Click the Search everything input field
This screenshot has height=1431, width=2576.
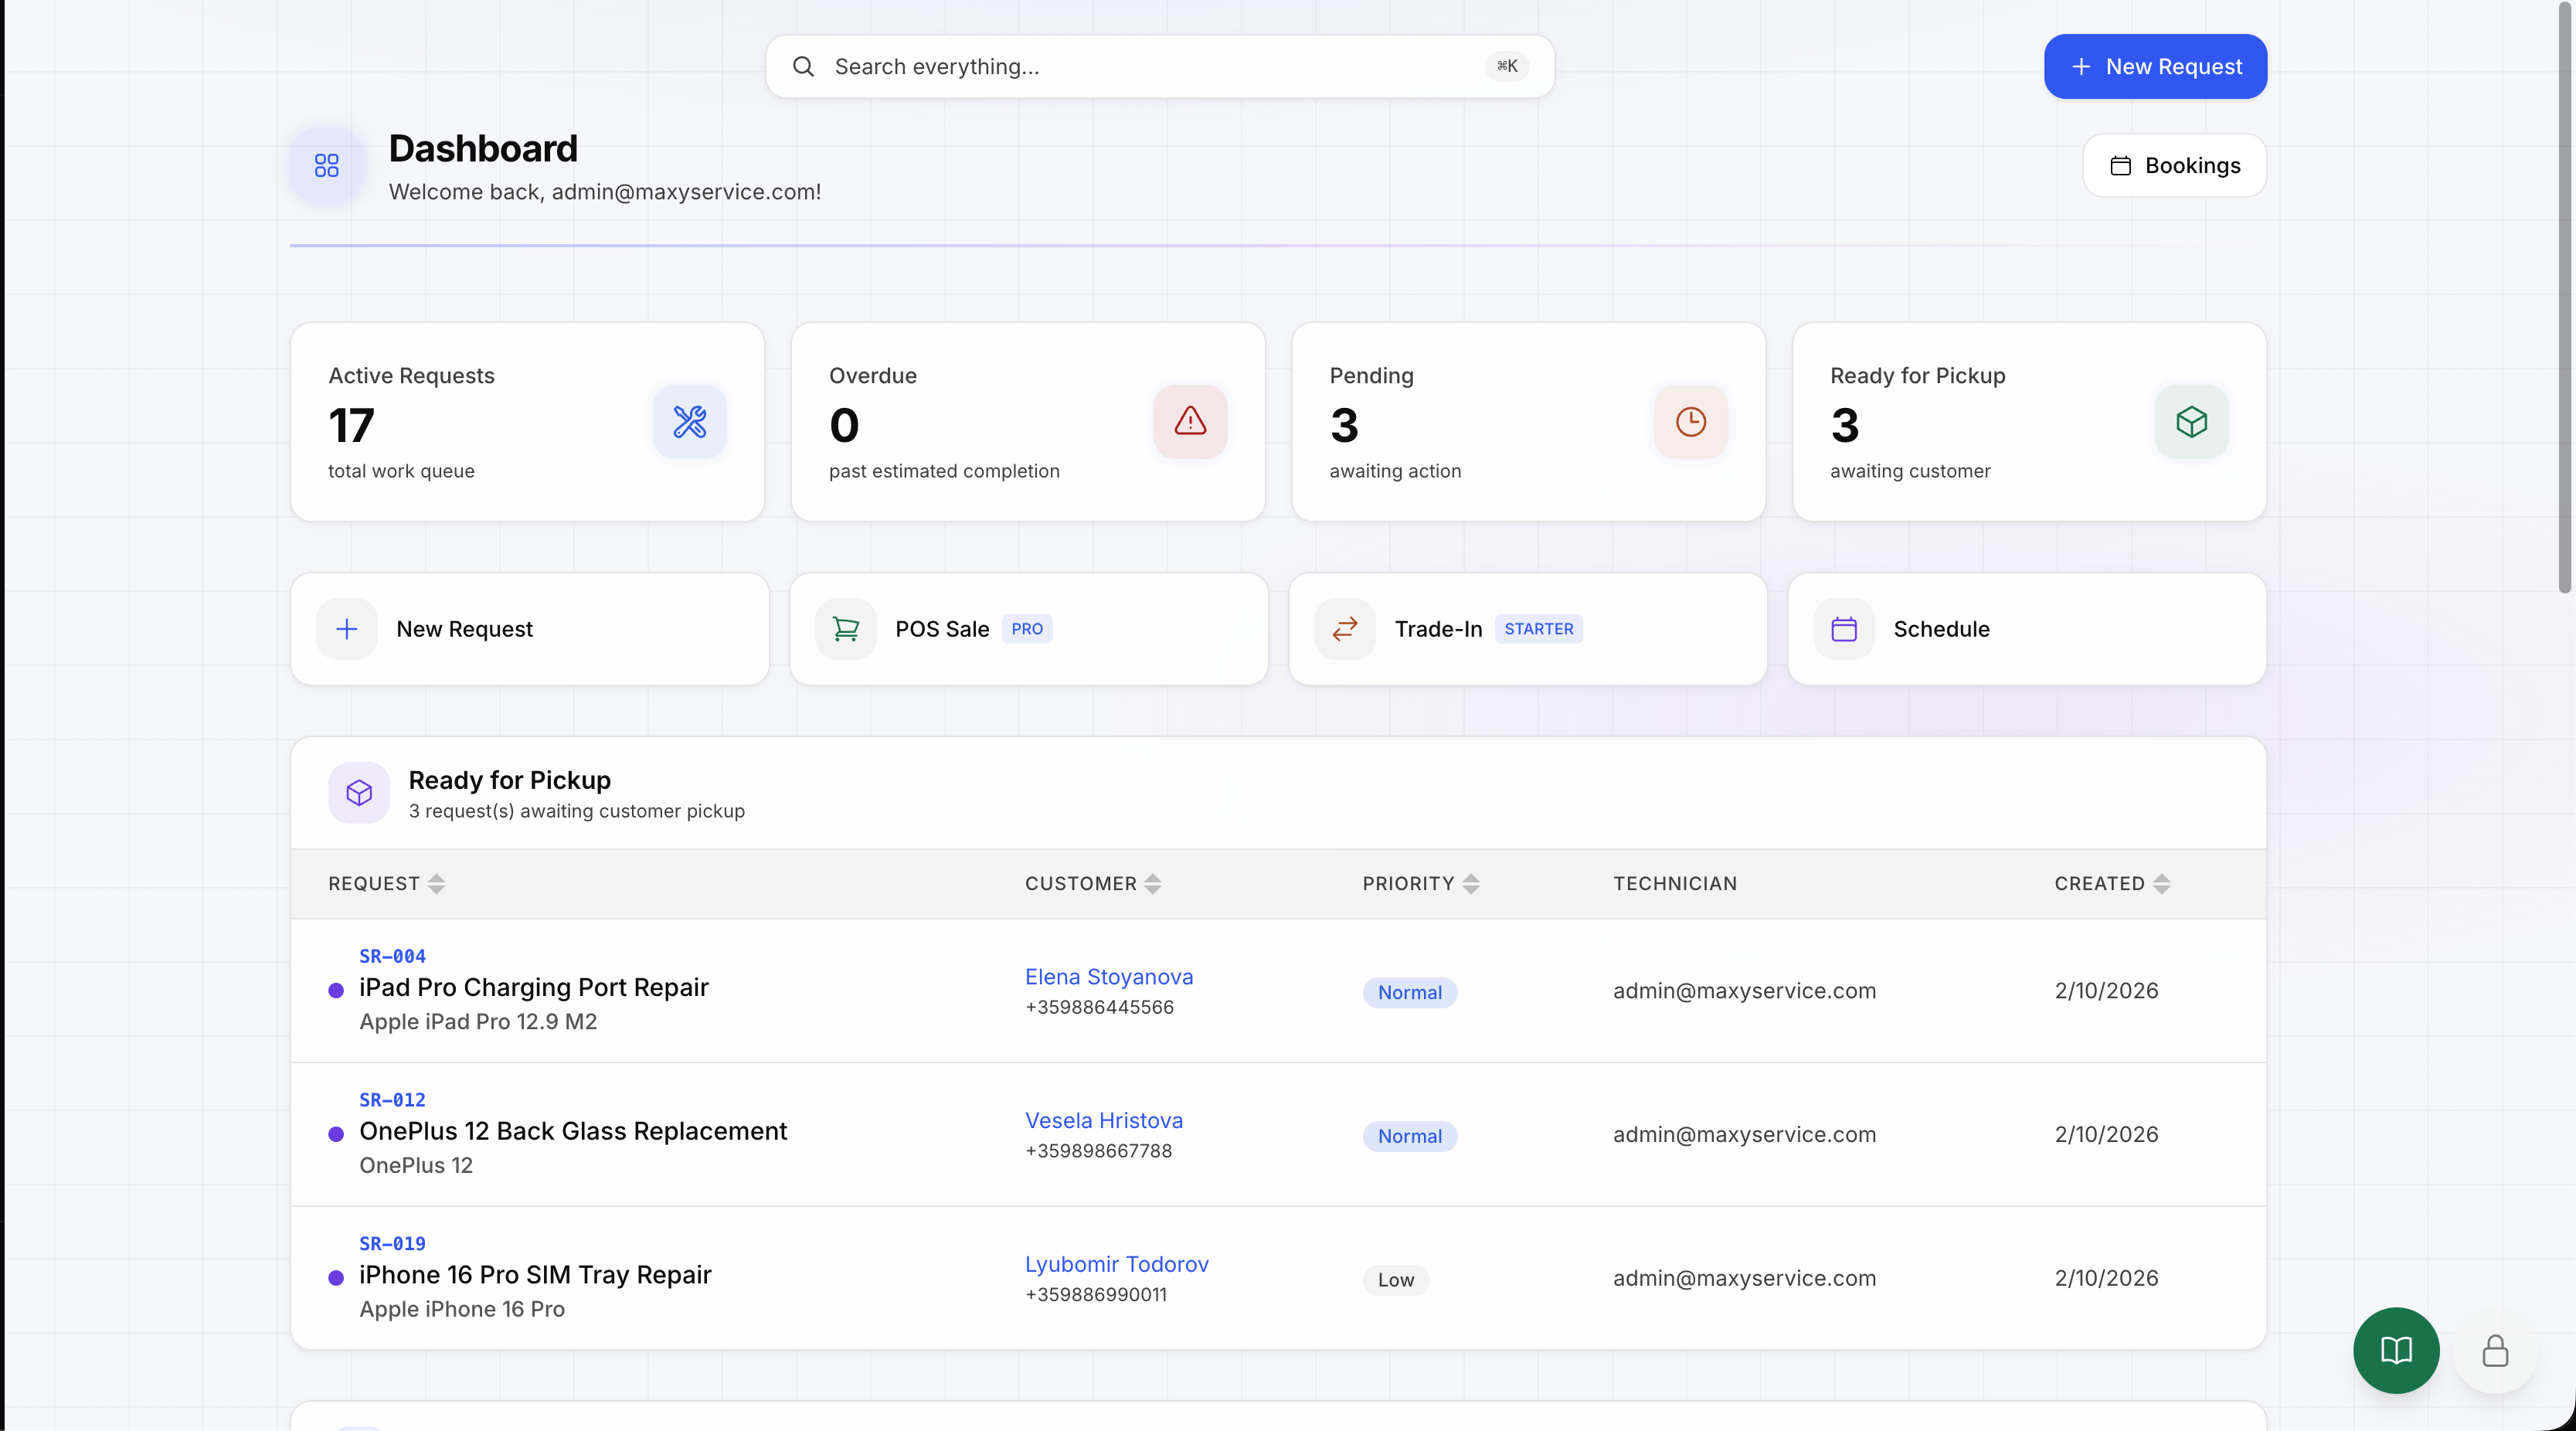(1100, 66)
